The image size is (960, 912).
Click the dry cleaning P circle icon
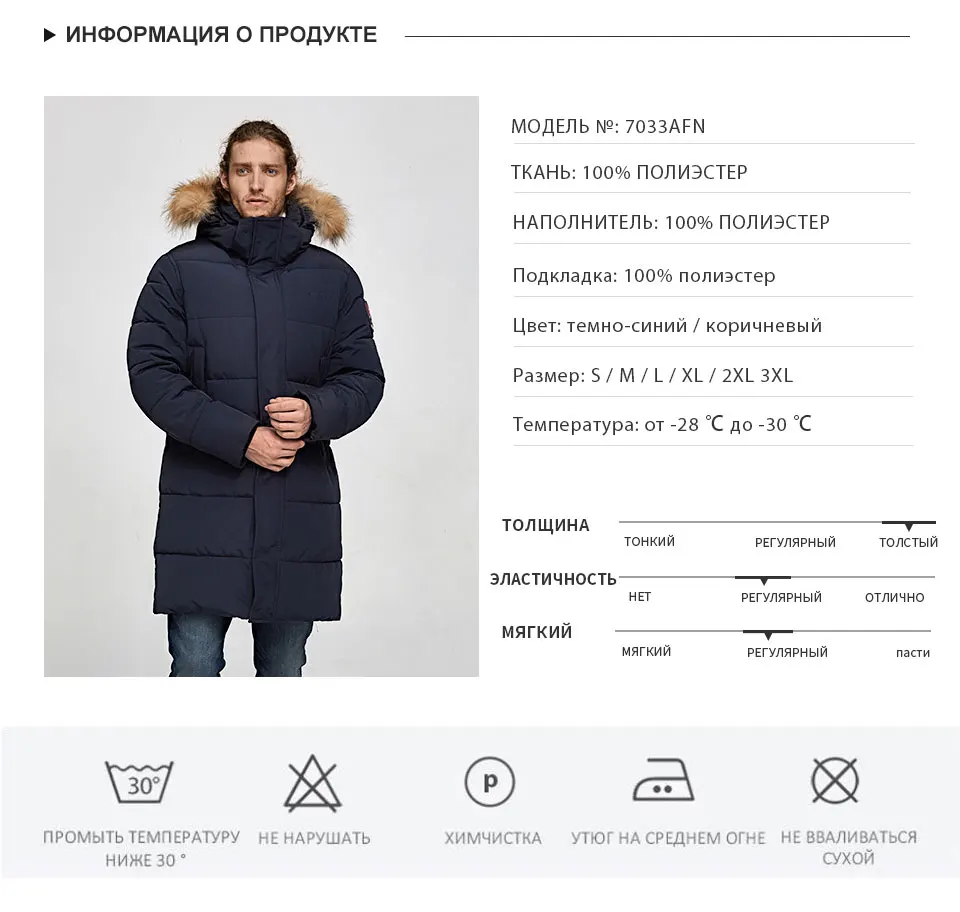(x=490, y=782)
